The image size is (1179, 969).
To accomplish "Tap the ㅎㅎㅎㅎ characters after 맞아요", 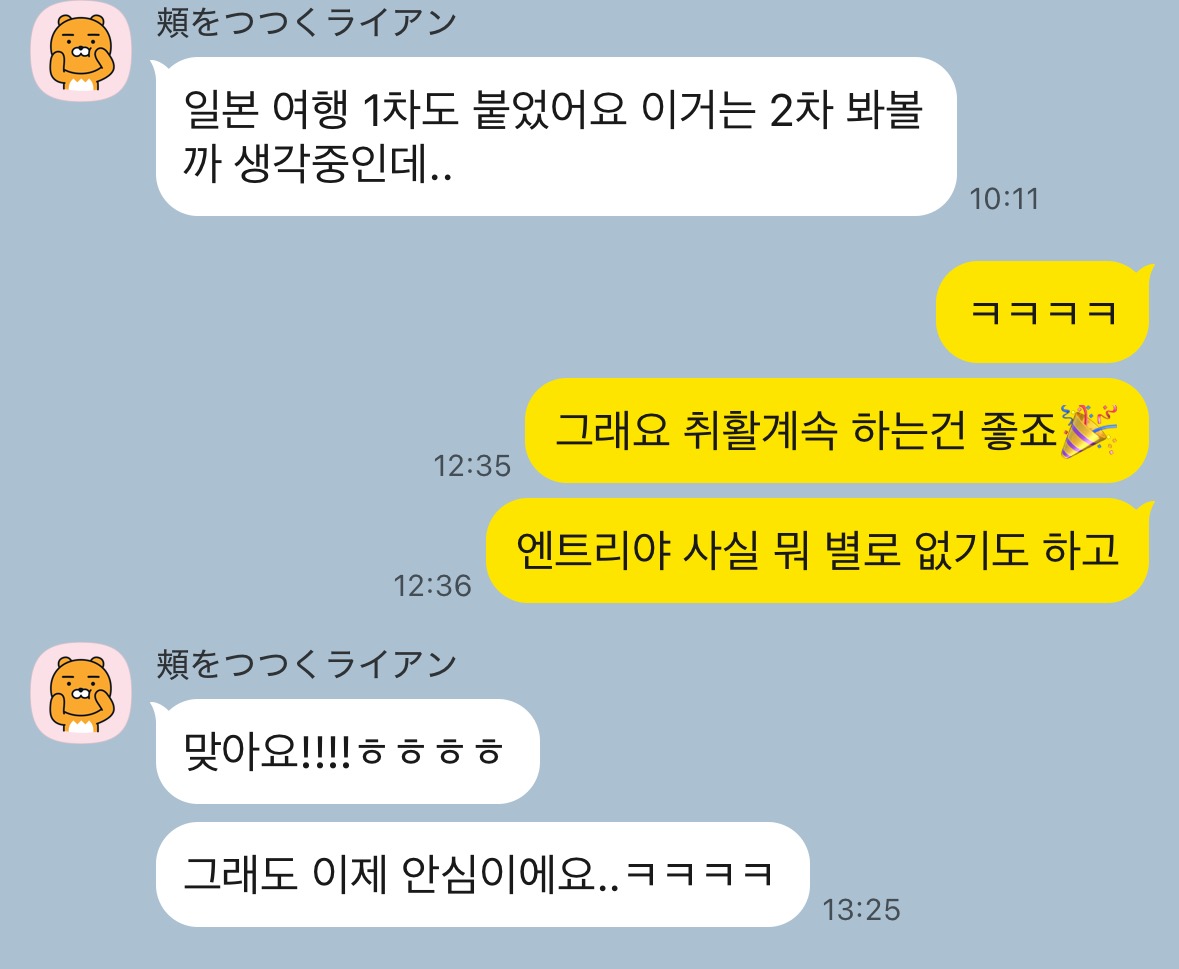I will (x=431, y=751).
